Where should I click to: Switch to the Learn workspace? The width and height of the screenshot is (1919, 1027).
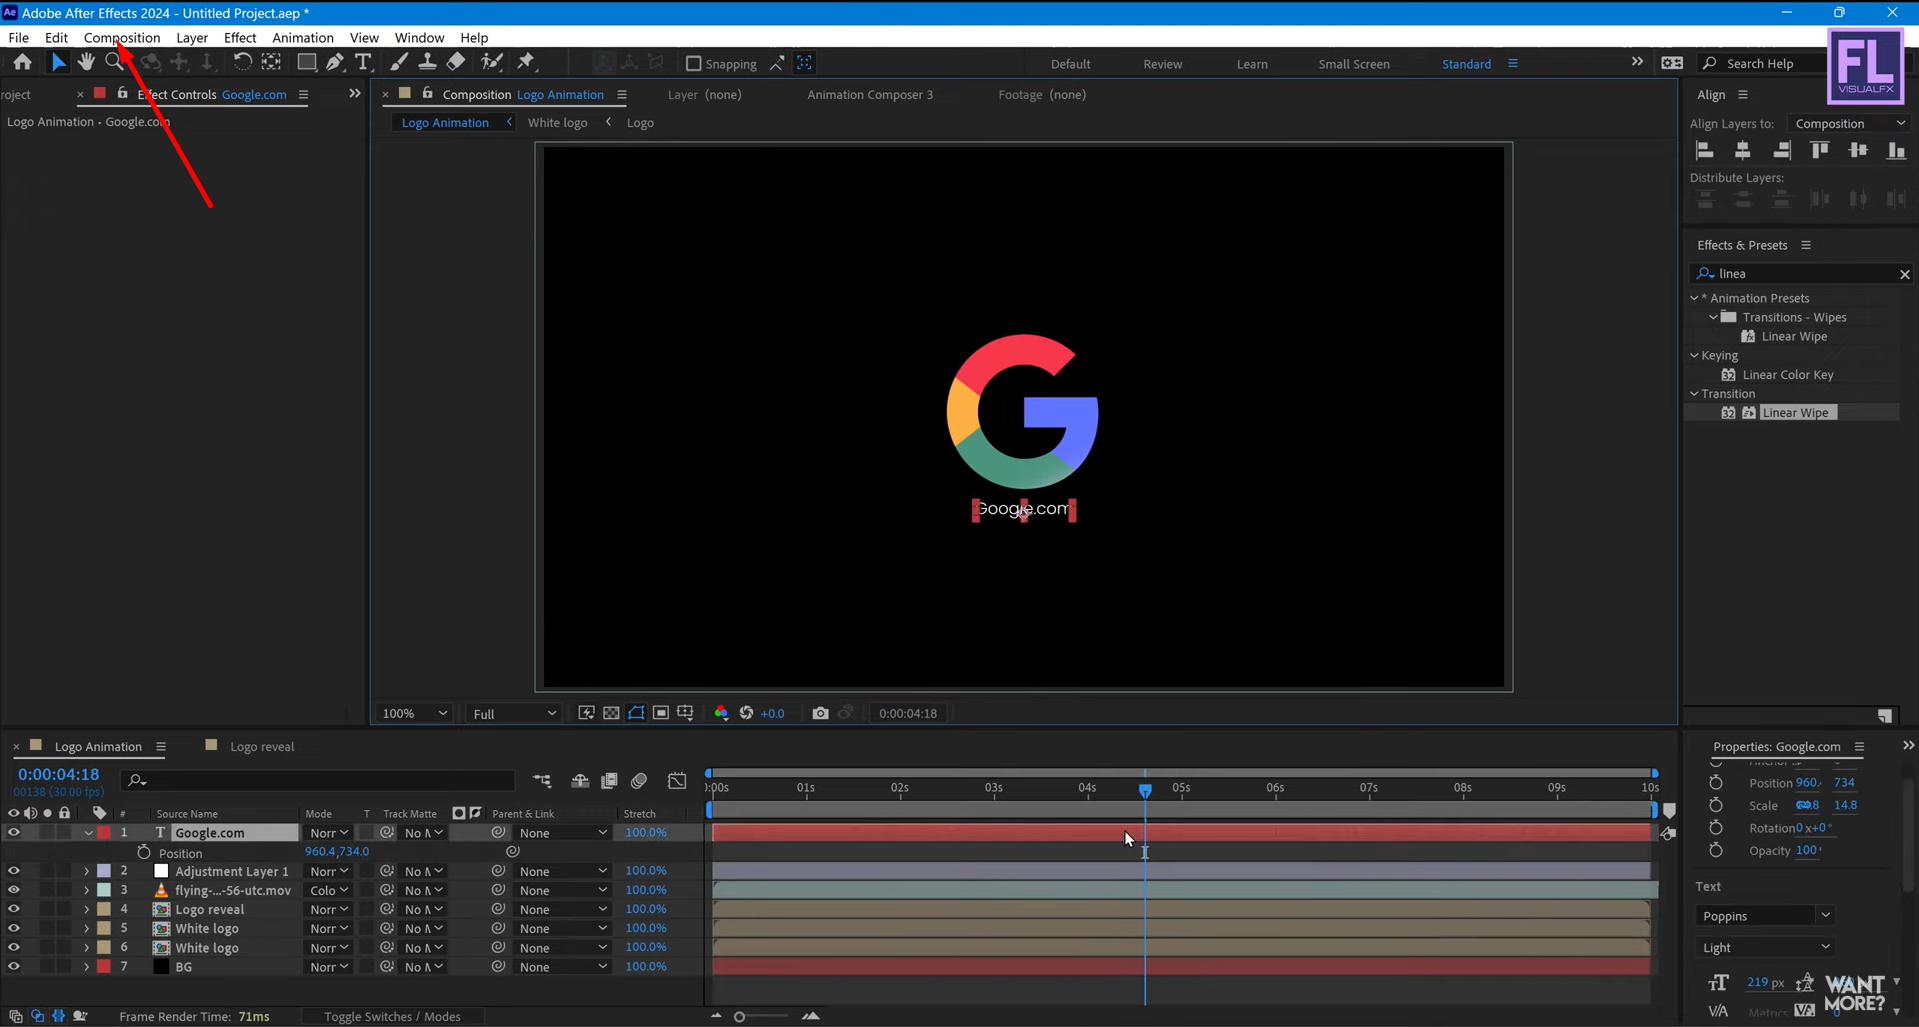(1252, 64)
